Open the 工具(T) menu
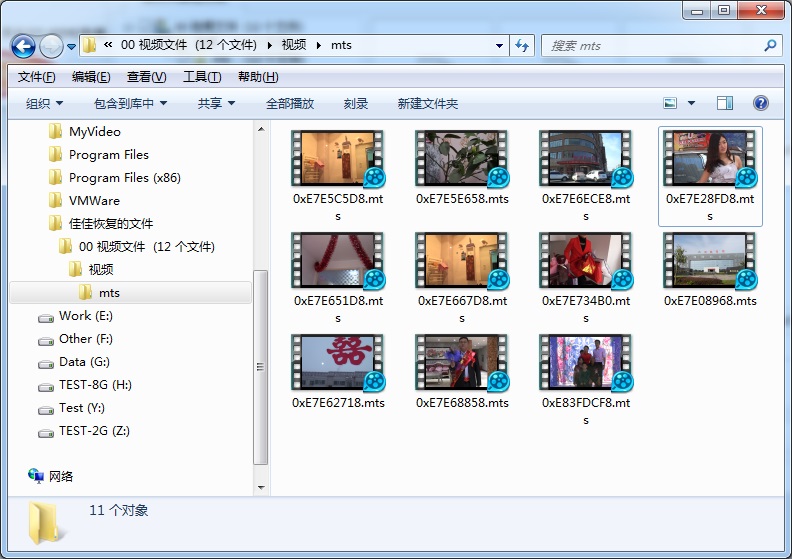The image size is (792, 559). coord(201,77)
